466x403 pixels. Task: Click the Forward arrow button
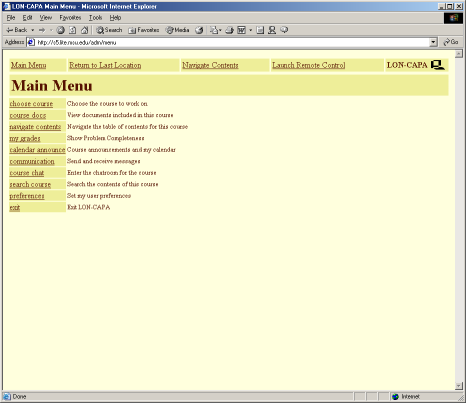[x=42, y=30]
